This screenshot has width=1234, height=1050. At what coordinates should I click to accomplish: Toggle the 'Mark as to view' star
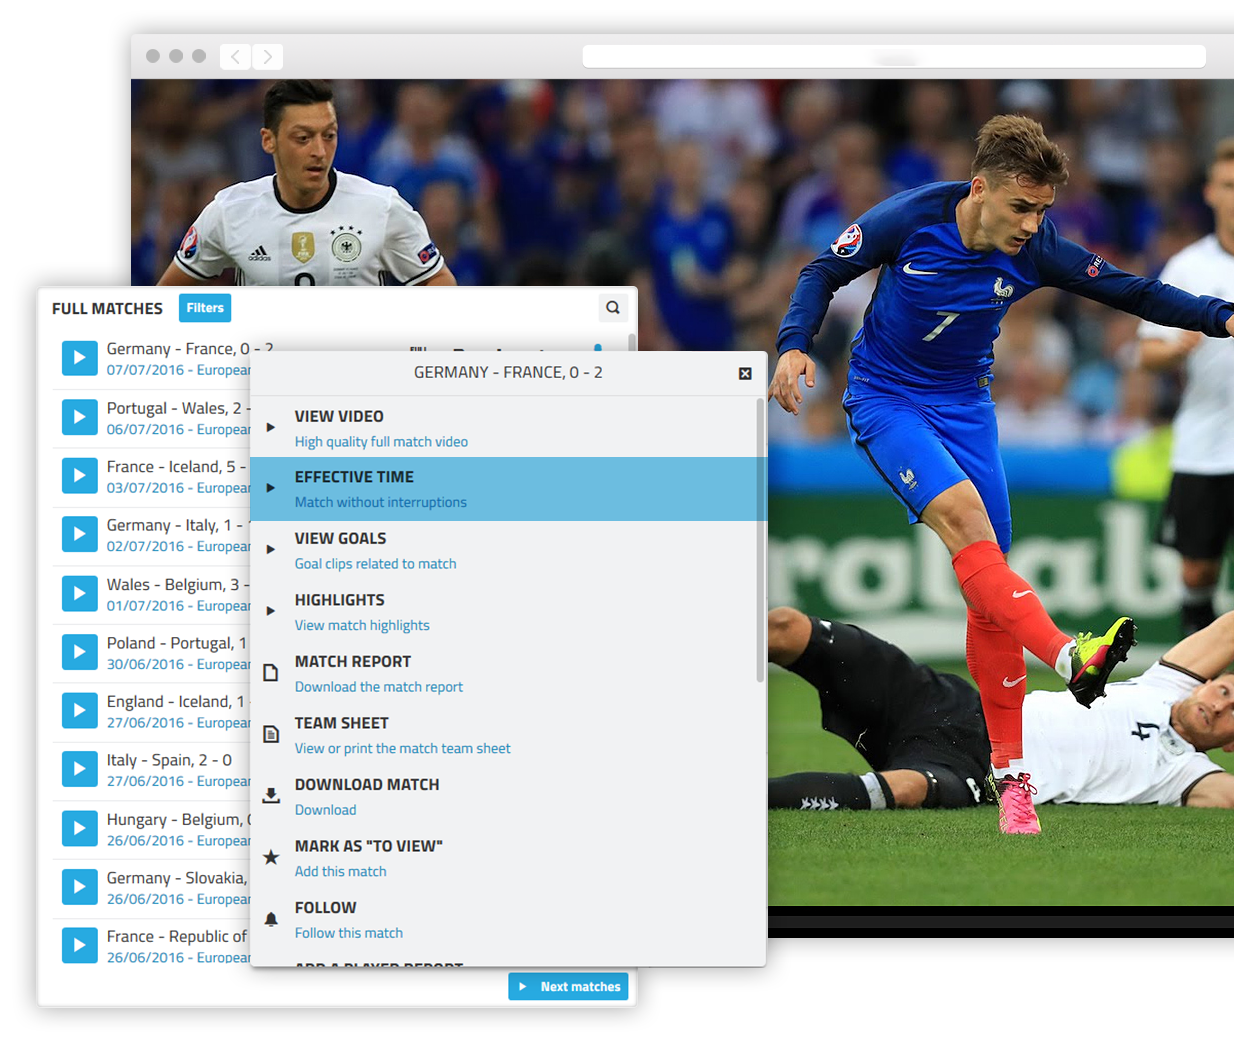(x=270, y=856)
